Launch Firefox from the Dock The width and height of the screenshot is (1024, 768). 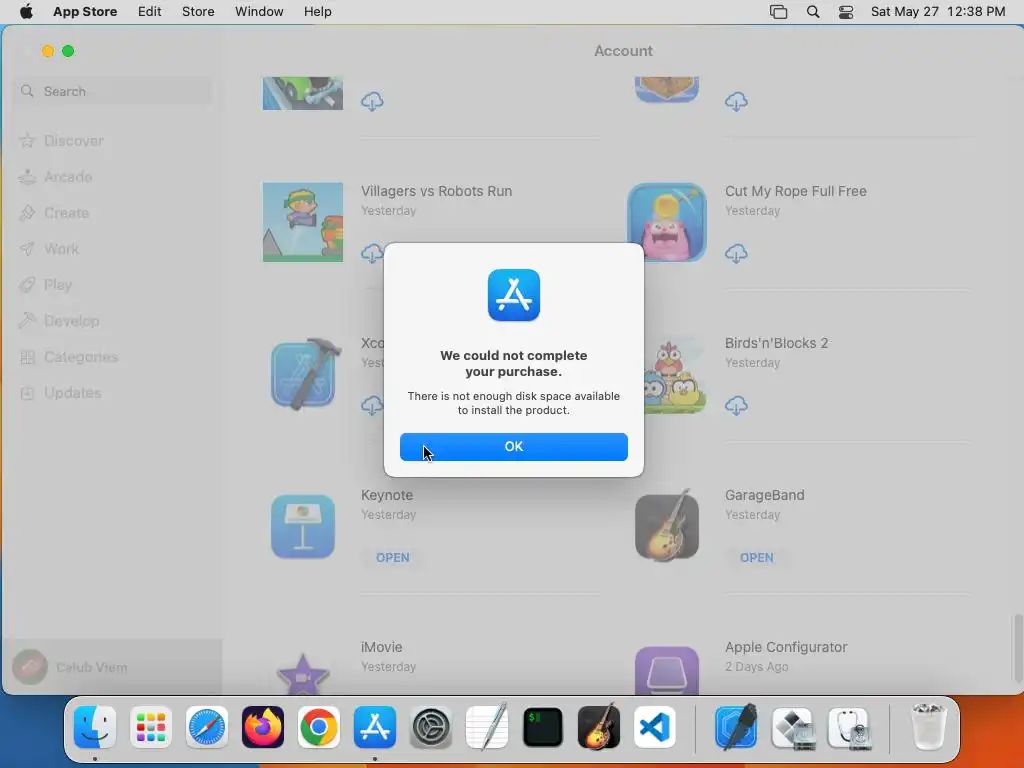263,727
